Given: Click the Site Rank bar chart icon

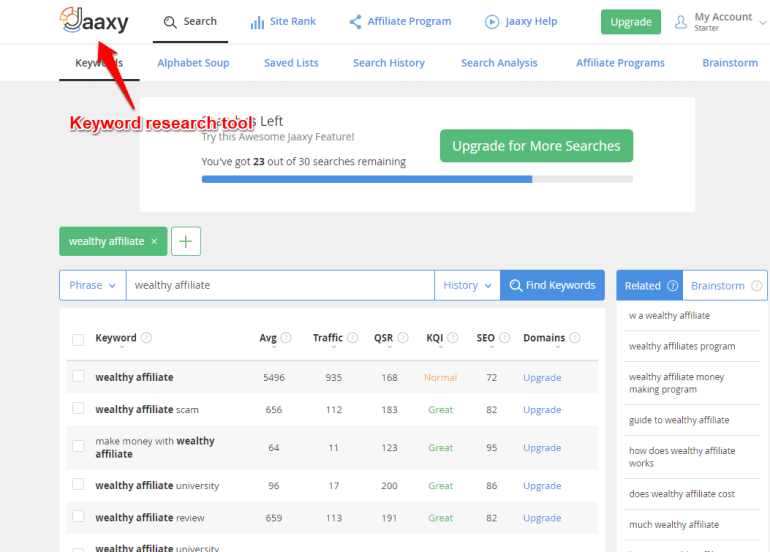Looking at the screenshot, I should tap(257, 22).
